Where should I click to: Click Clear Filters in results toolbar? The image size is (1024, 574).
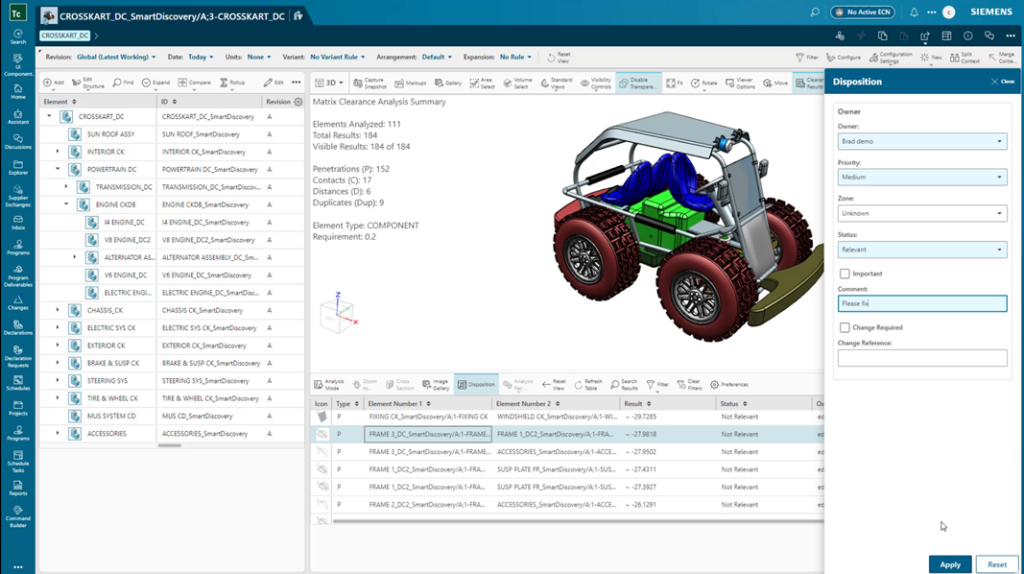point(690,385)
